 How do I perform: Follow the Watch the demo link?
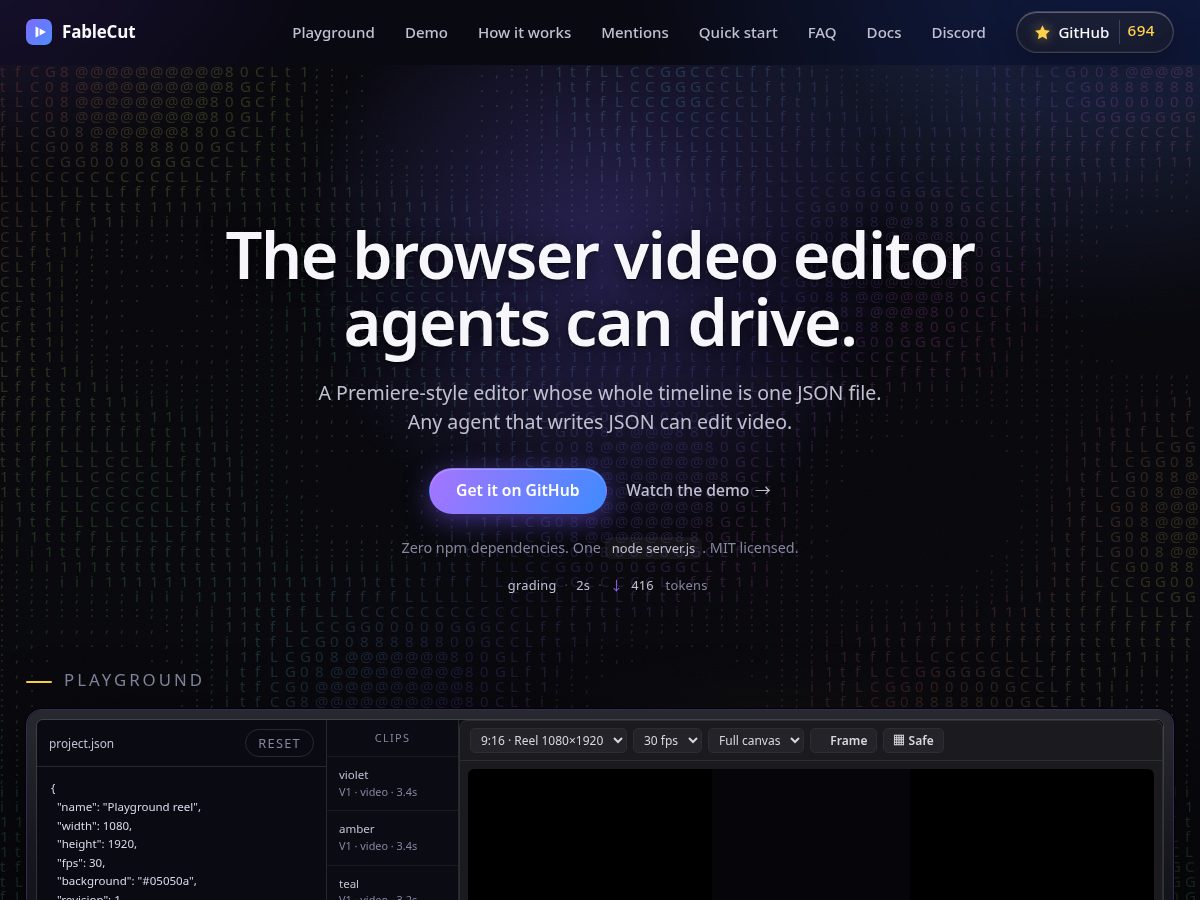[x=698, y=490]
